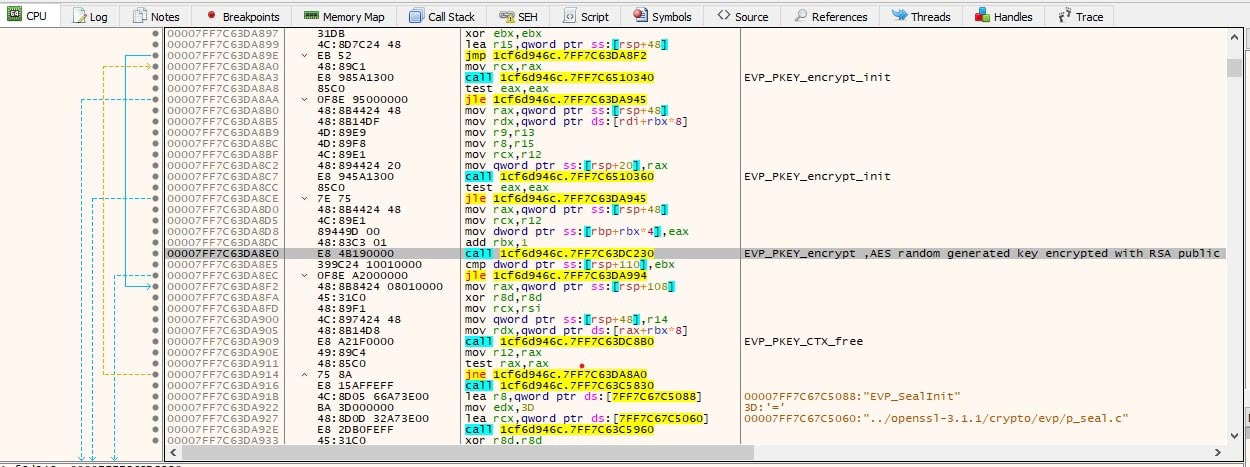Click the CPU tab chip icon
1250x467 pixels.
point(13,16)
